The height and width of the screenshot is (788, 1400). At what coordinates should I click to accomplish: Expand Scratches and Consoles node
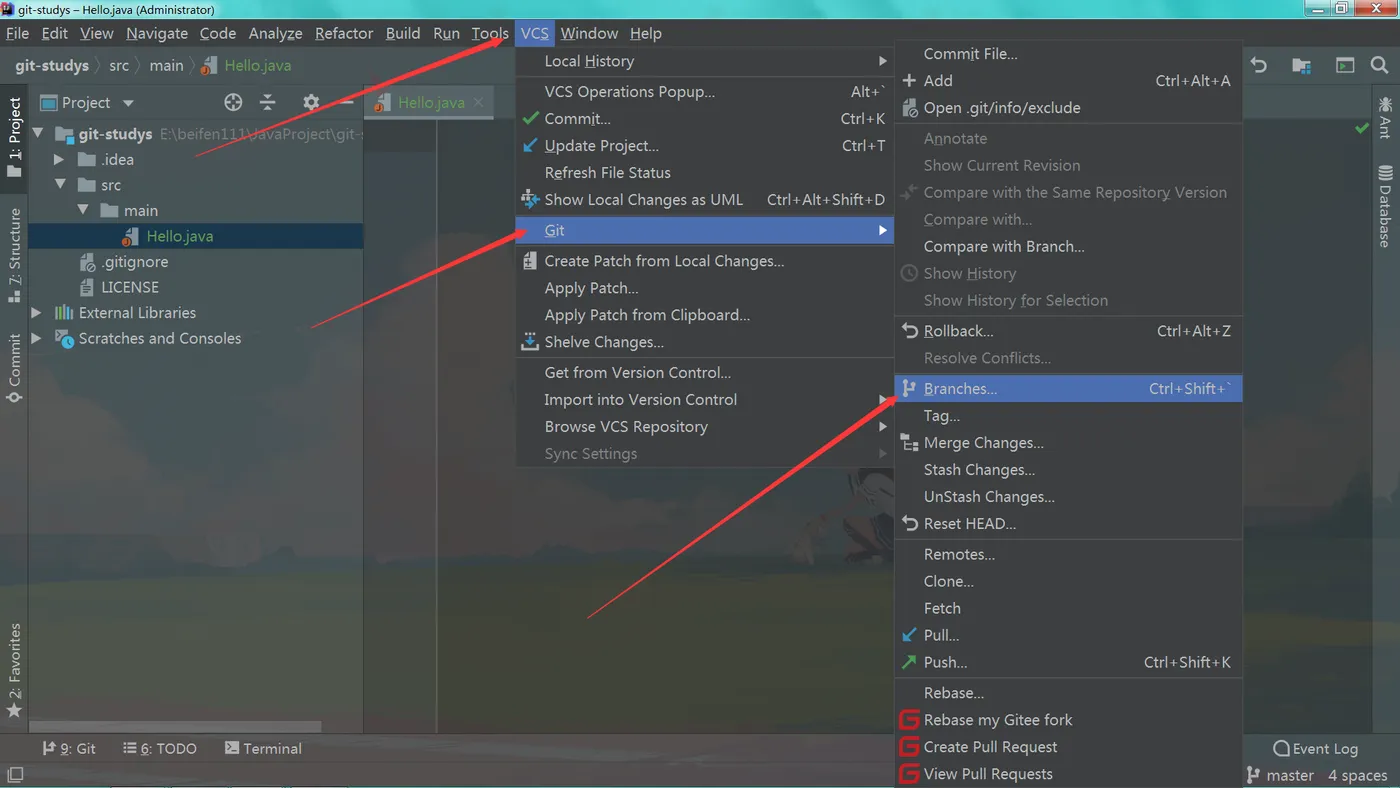pos(38,338)
